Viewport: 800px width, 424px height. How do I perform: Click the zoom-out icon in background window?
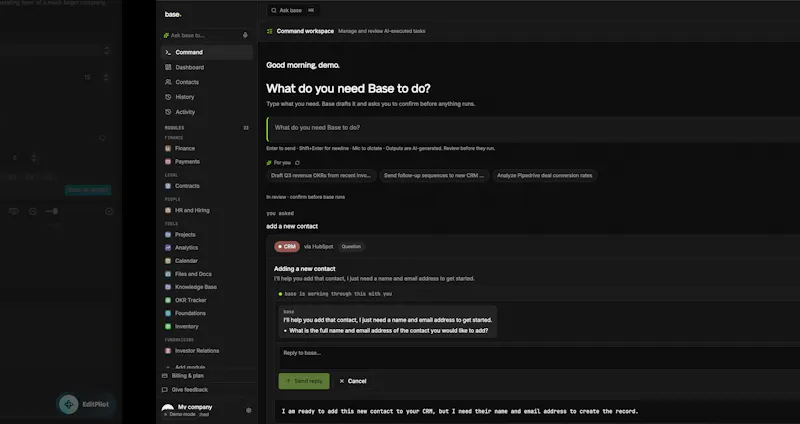point(33,211)
